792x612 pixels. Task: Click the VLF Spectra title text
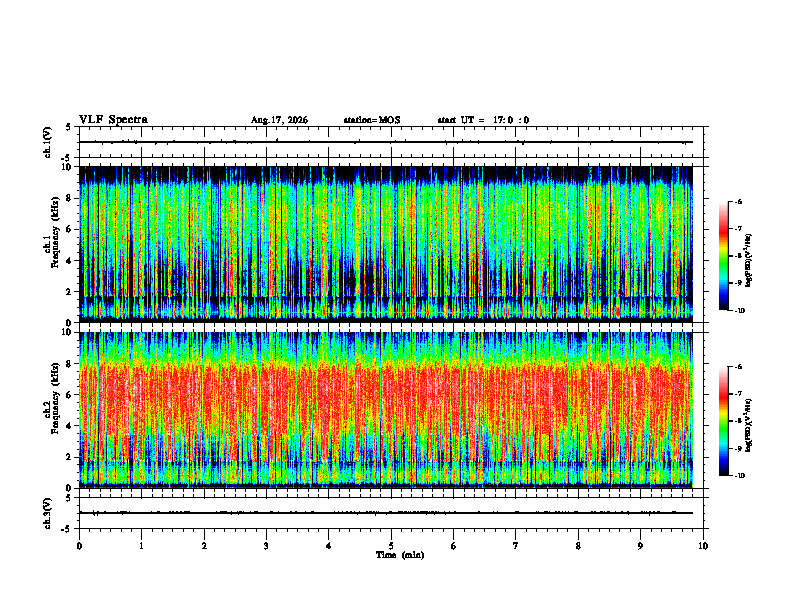click(113, 120)
